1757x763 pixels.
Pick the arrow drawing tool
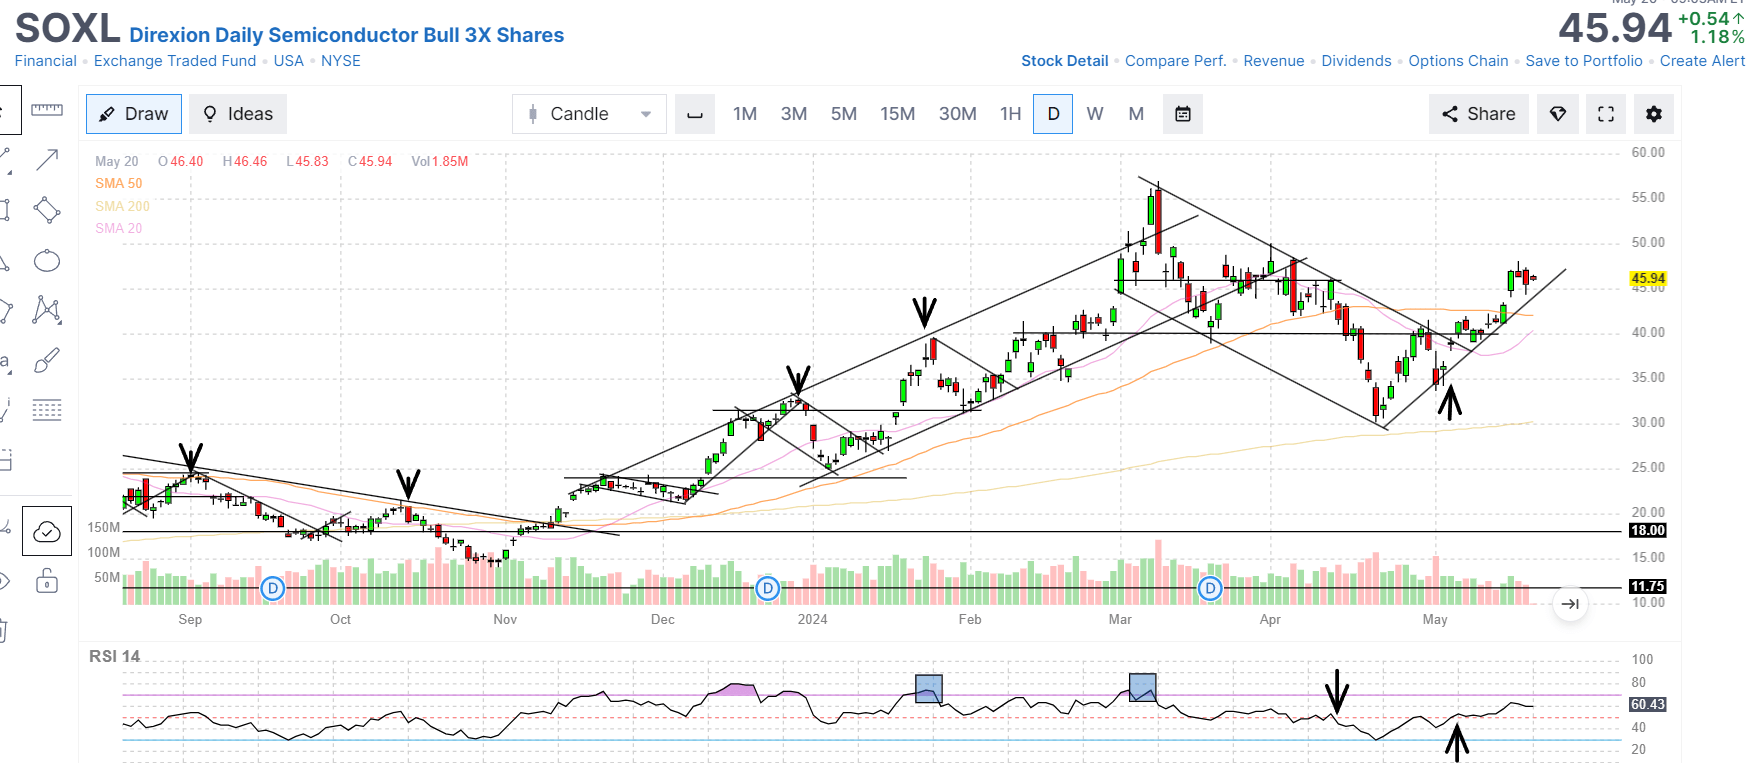[x=47, y=160]
